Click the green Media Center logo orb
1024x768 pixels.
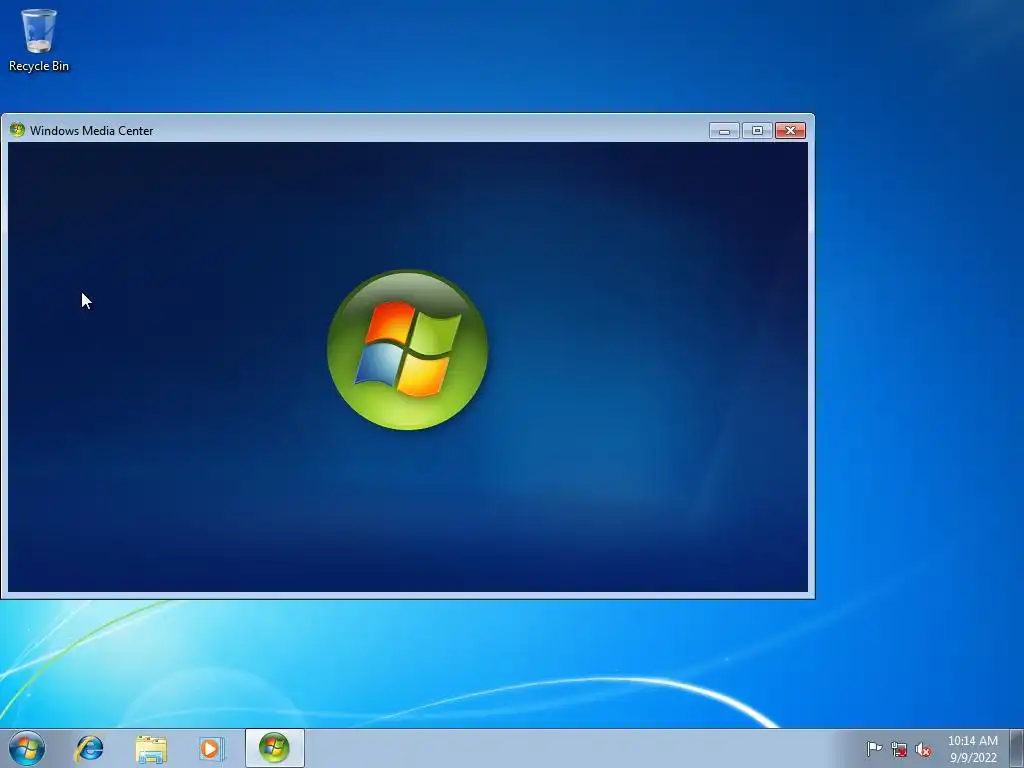point(407,350)
